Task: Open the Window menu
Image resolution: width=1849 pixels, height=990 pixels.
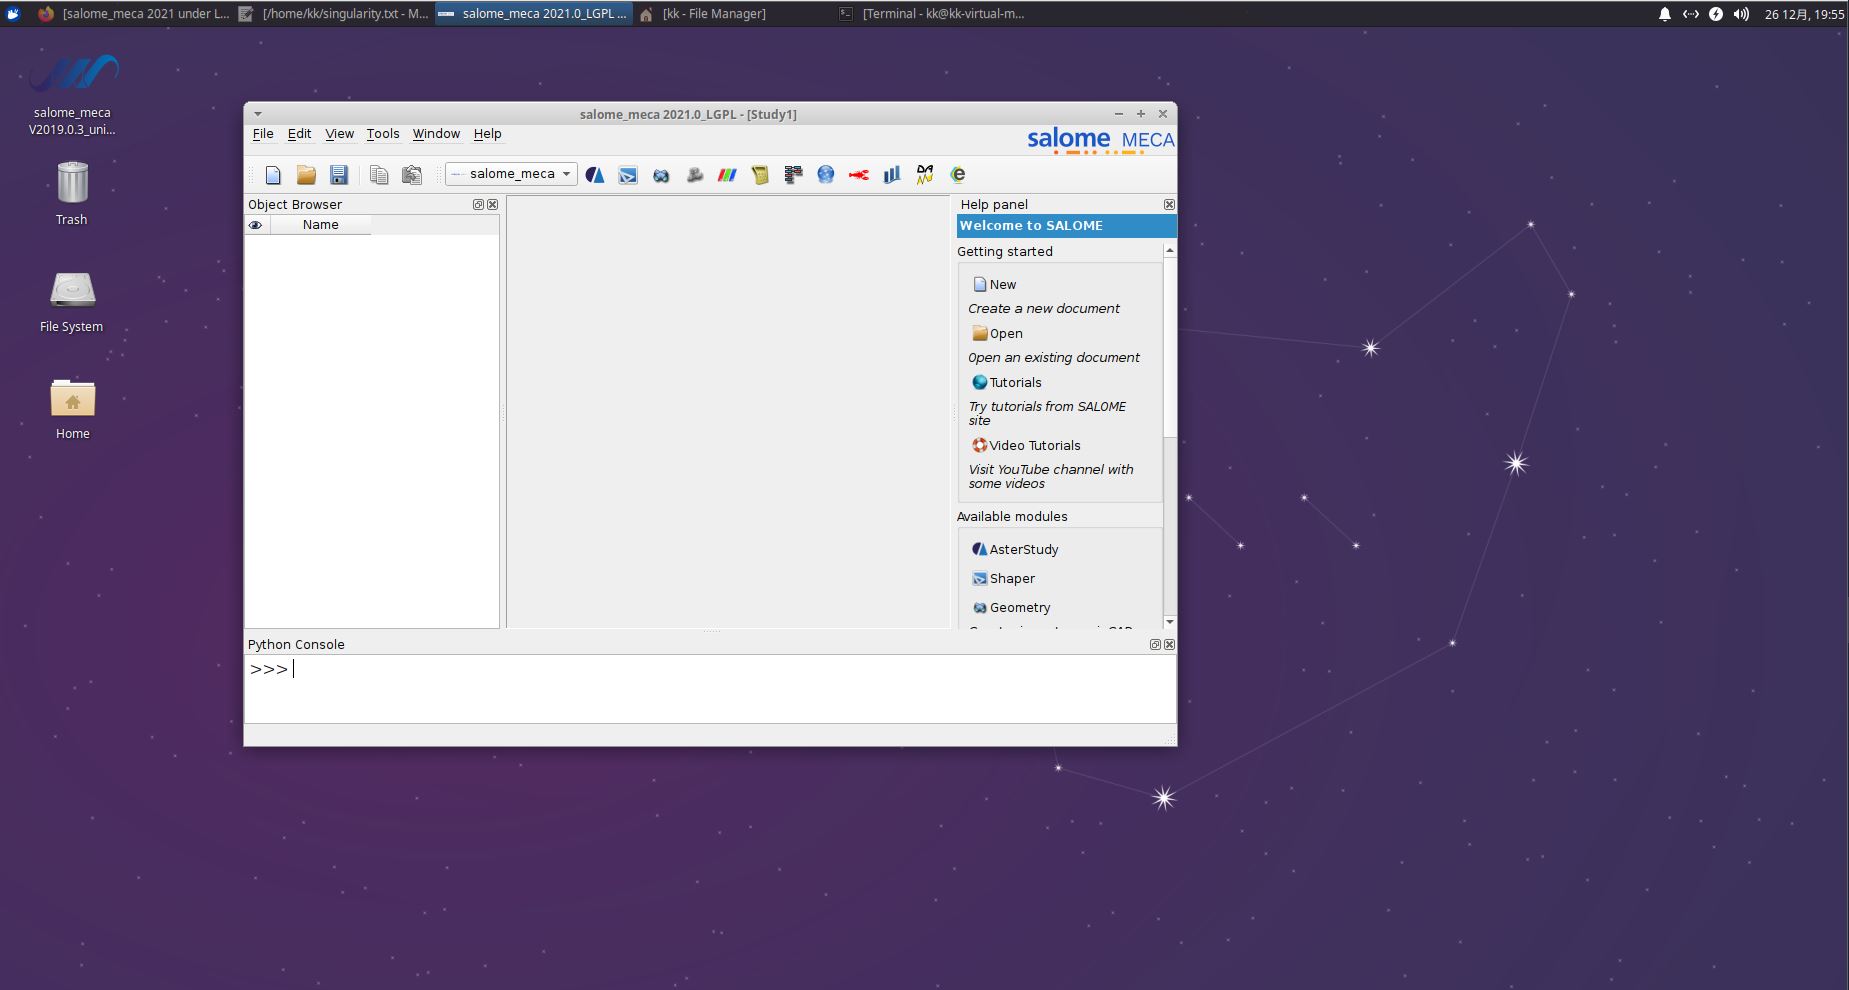Action: (x=436, y=134)
